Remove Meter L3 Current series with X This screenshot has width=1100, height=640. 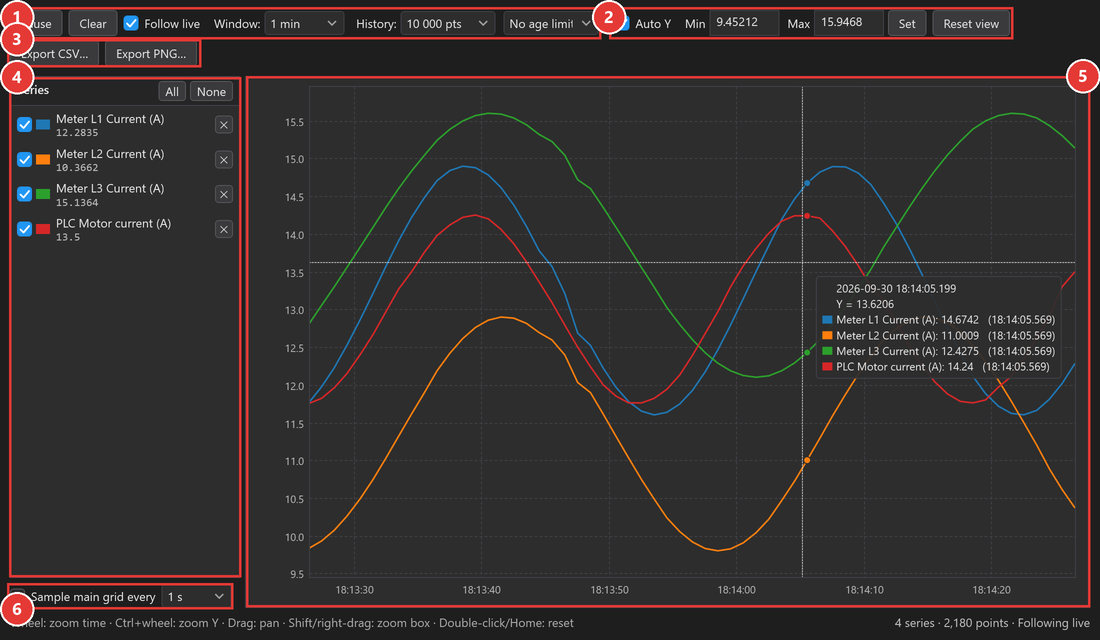(224, 194)
